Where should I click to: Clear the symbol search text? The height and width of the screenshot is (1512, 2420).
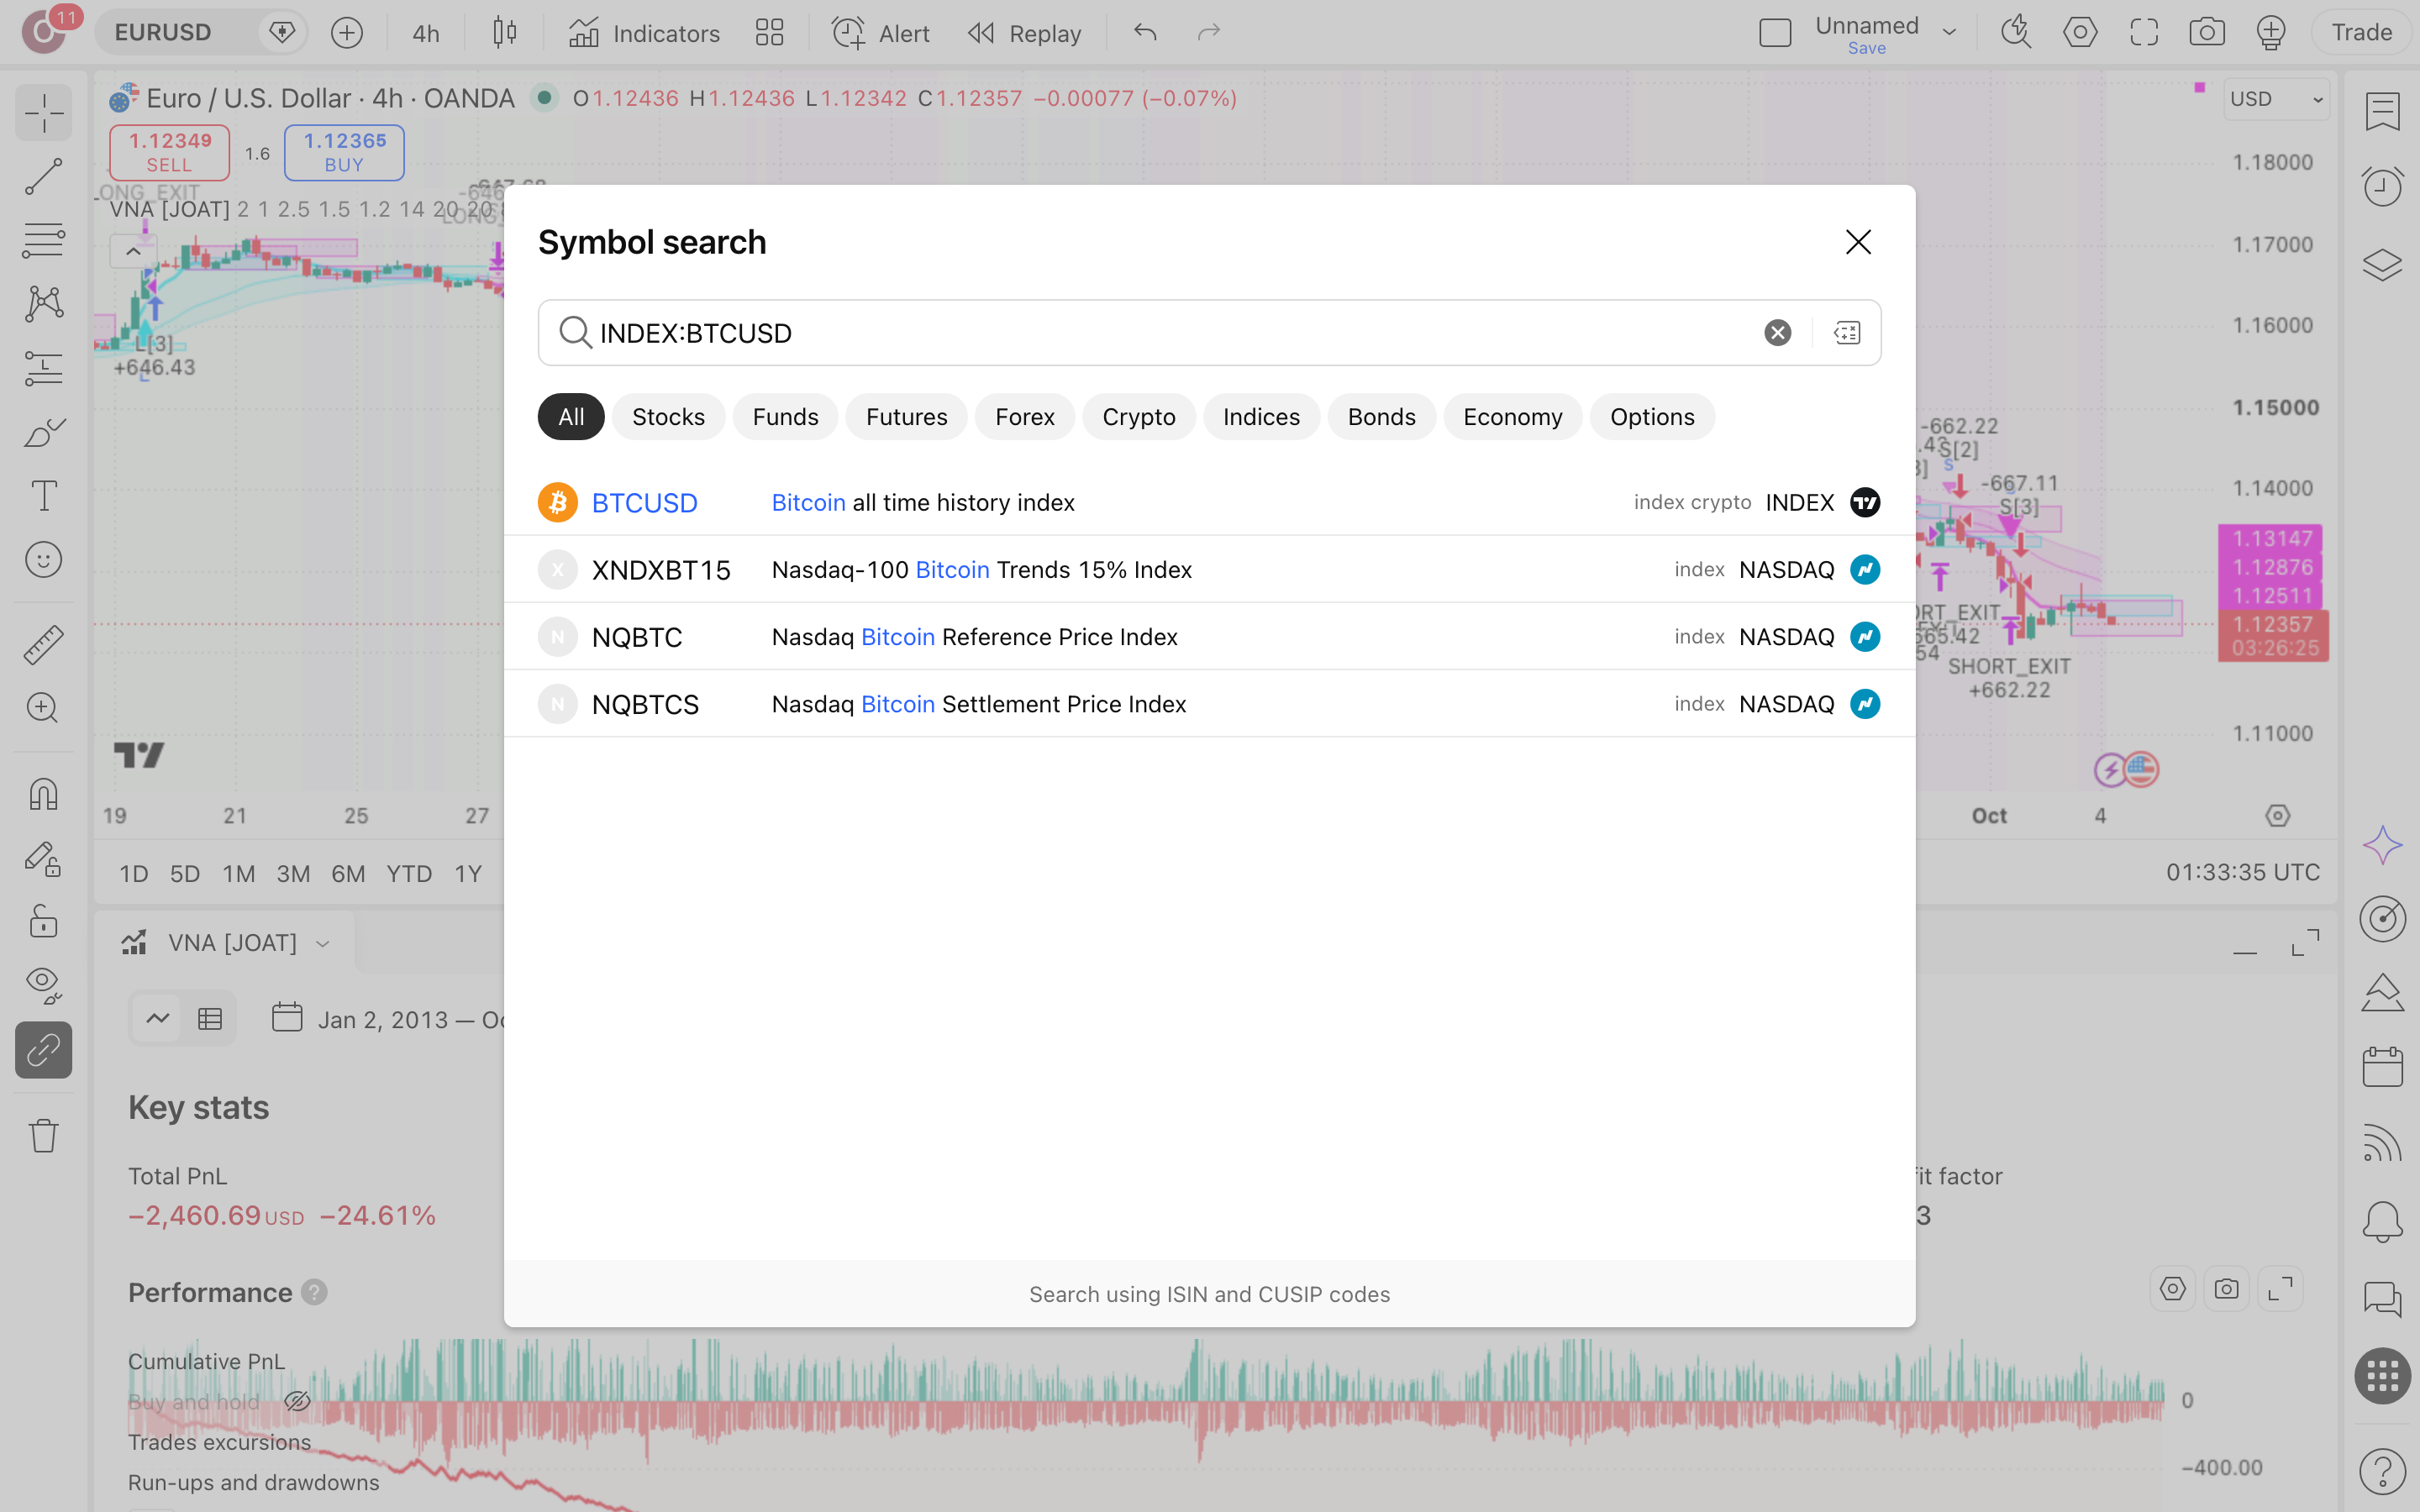[x=1777, y=333]
